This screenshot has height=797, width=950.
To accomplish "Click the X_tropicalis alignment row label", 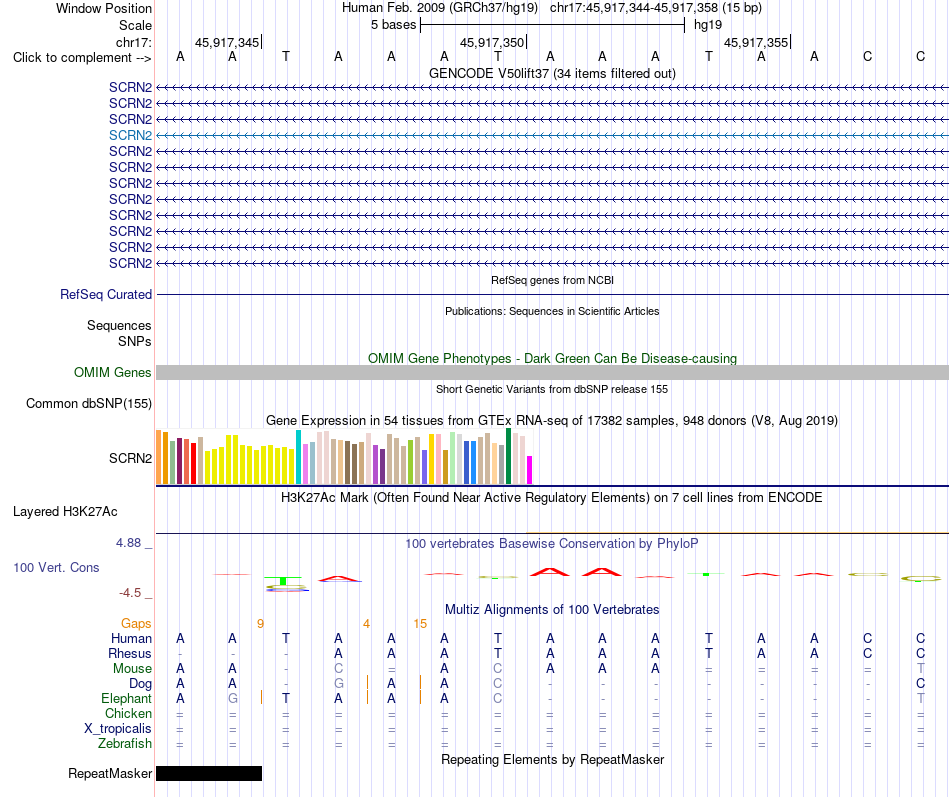I will pos(118,729).
